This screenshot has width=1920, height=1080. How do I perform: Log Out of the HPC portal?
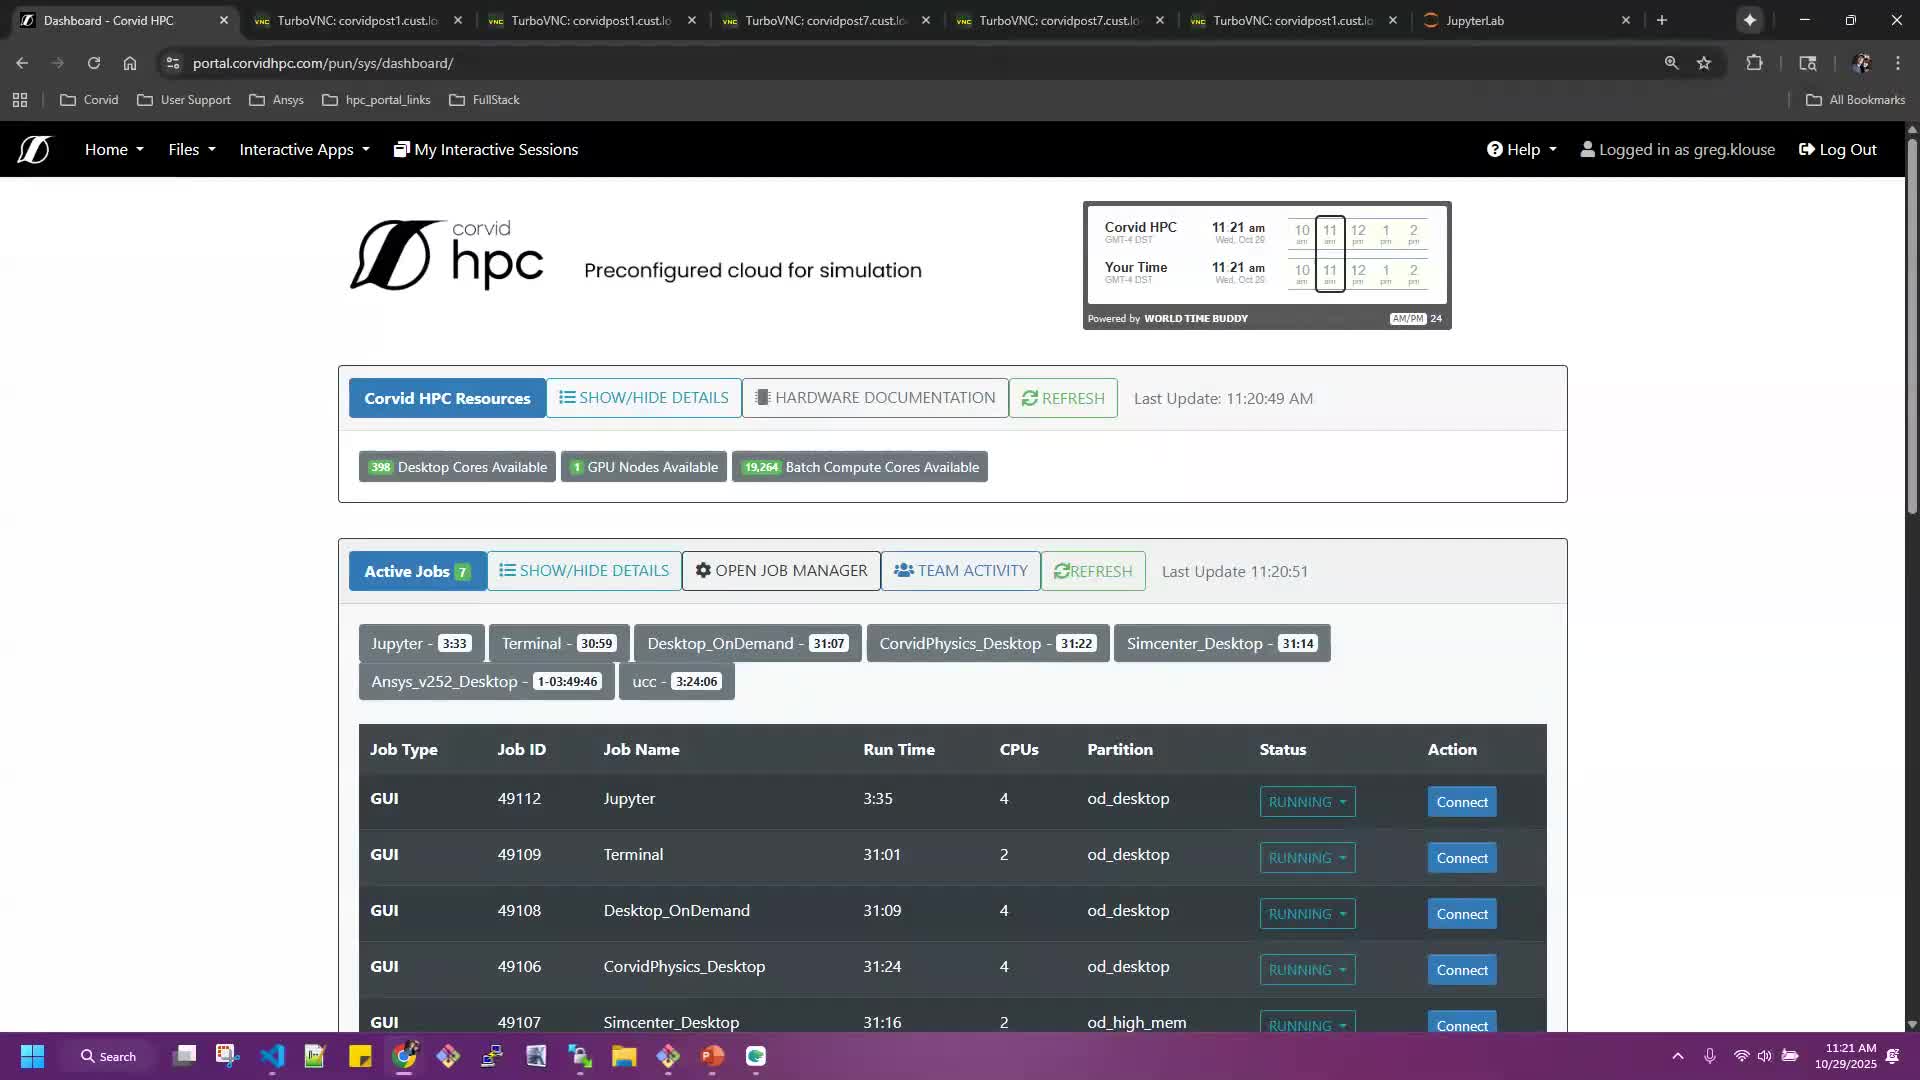(1837, 150)
